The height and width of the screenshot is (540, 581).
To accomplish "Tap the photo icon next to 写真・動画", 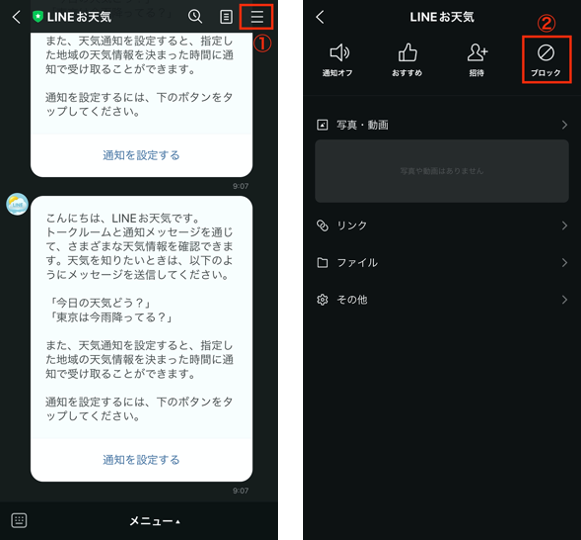I will [322, 125].
